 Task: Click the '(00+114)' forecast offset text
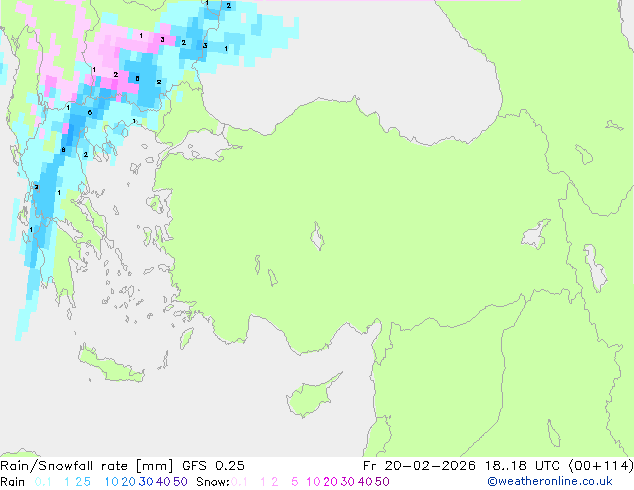[x=601, y=466]
